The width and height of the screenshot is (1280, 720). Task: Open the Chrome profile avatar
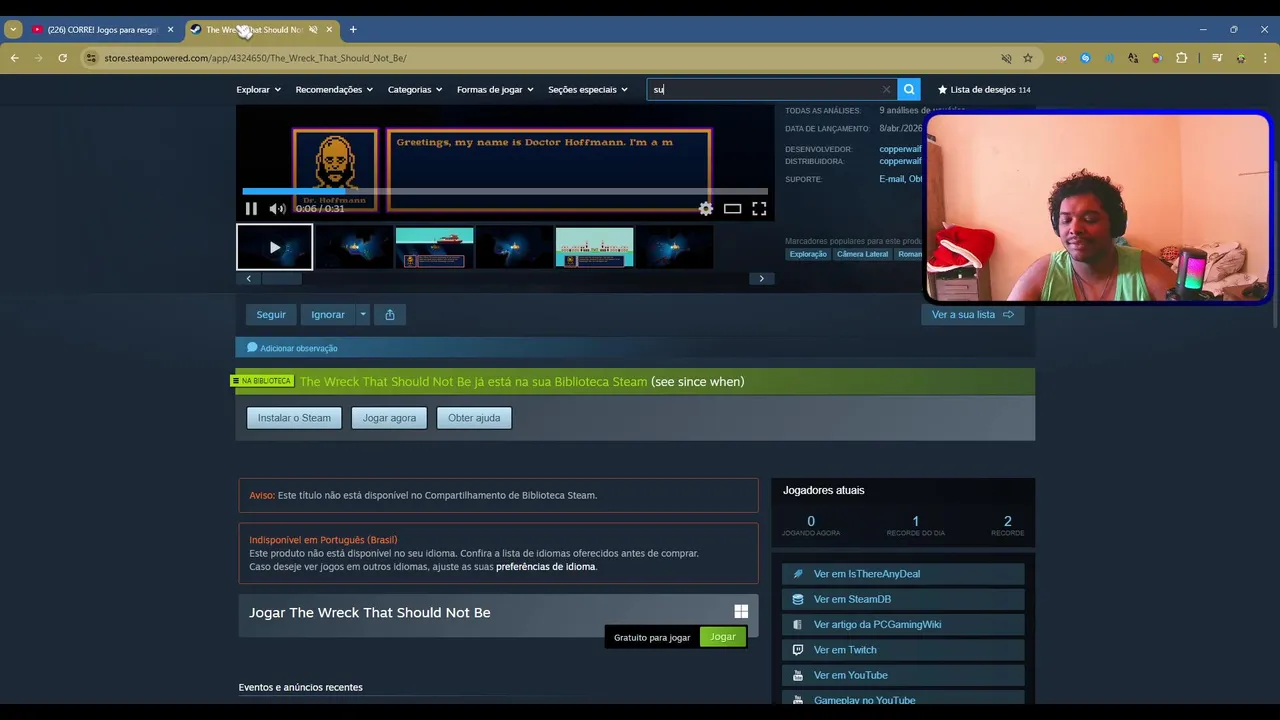pyautogui.click(x=1241, y=58)
